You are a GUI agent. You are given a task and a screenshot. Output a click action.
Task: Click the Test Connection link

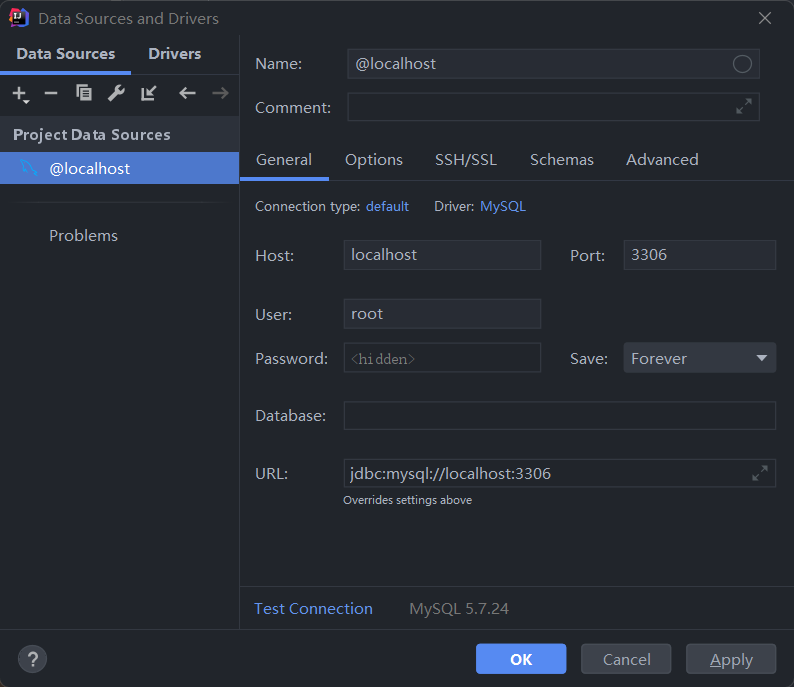point(313,609)
